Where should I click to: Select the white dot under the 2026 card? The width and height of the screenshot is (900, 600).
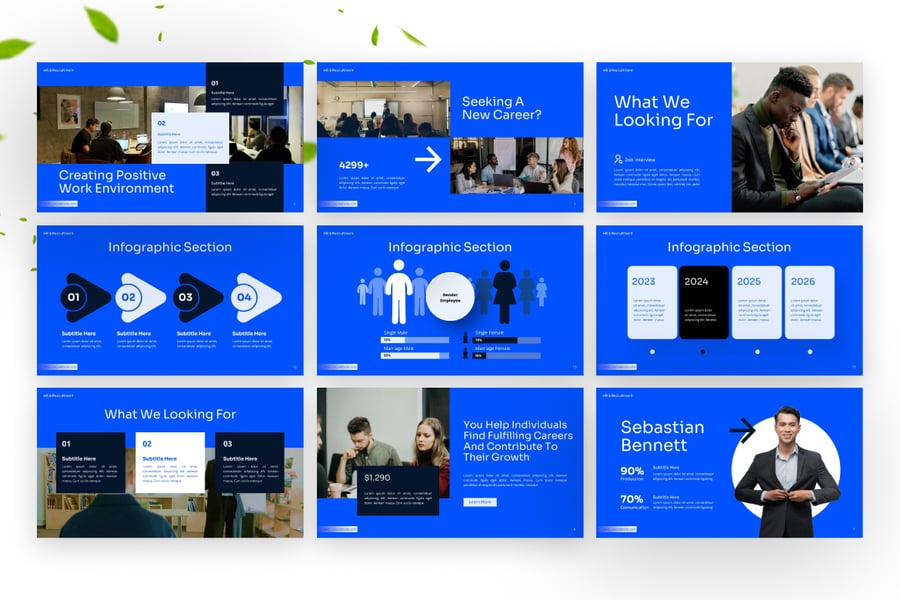(808, 352)
